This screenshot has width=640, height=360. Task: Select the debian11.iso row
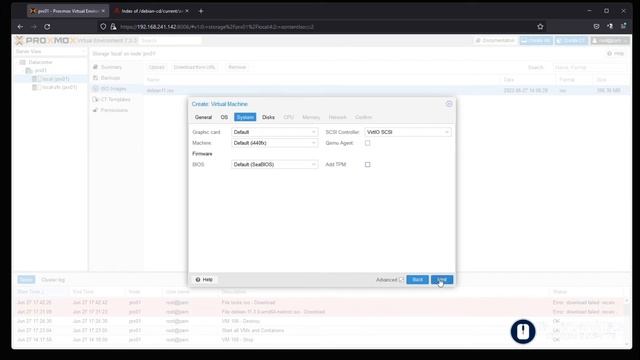pos(388,90)
